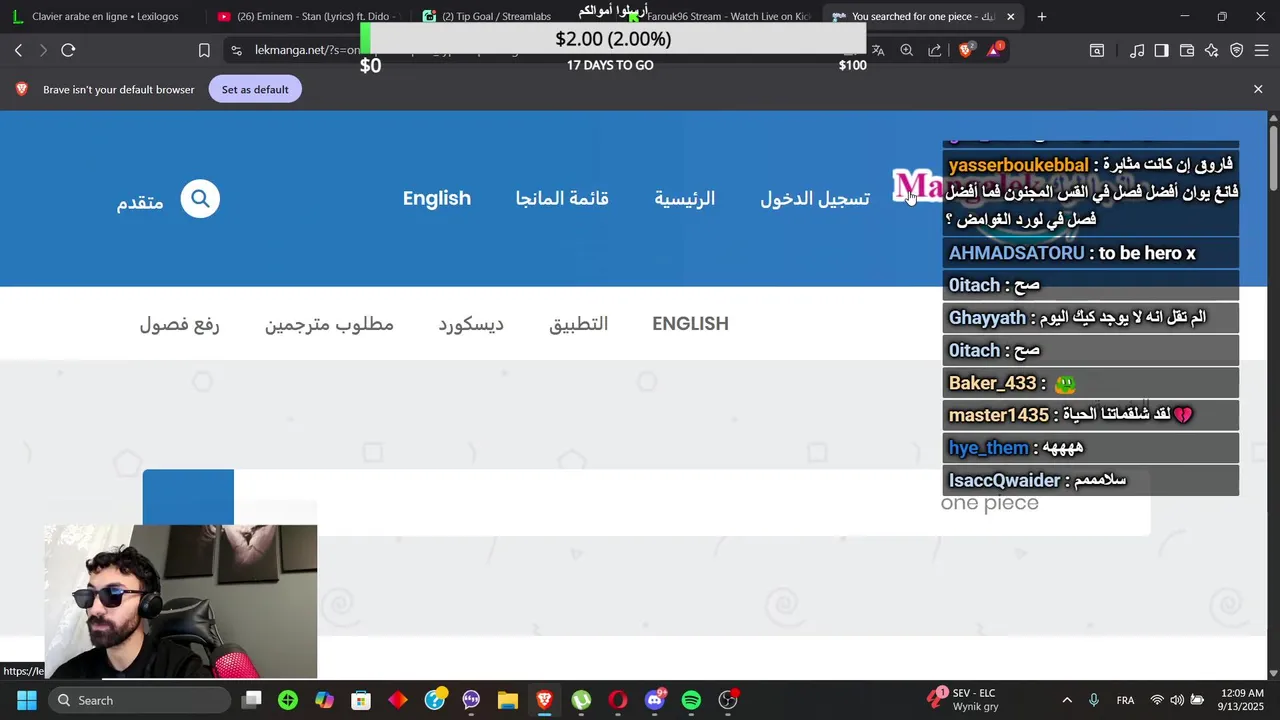Image resolution: width=1280 pixels, height=720 pixels.
Task: Open قائمة المانجا manga list
Action: pos(562,198)
